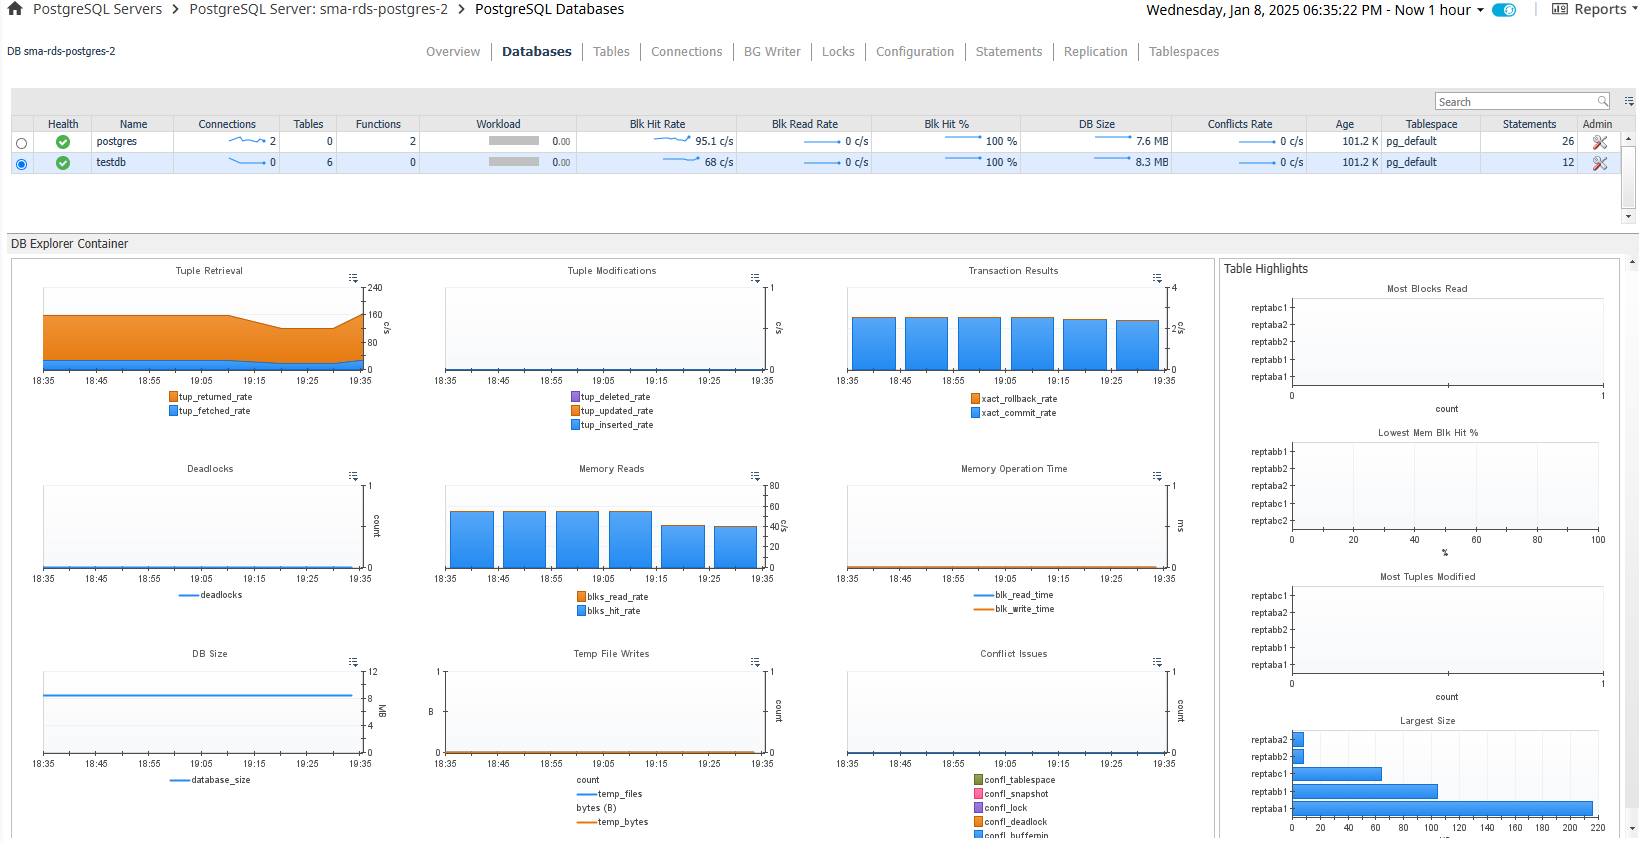
Task: Sort by Blk Hit Rate column header
Action: coord(657,124)
